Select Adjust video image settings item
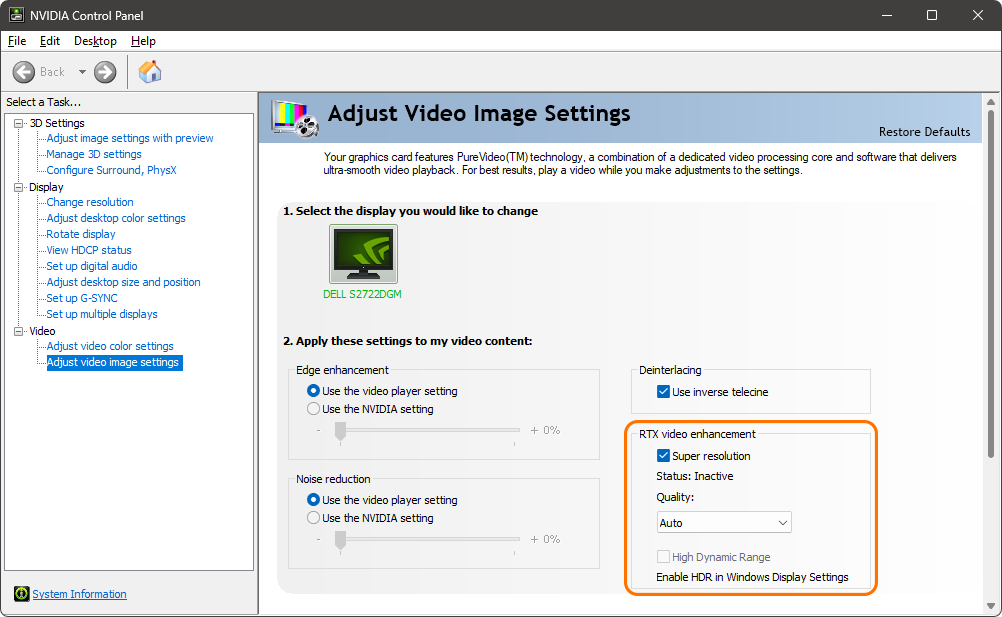The height and width of the screenshot is (617, 1002). click(114, 362)
